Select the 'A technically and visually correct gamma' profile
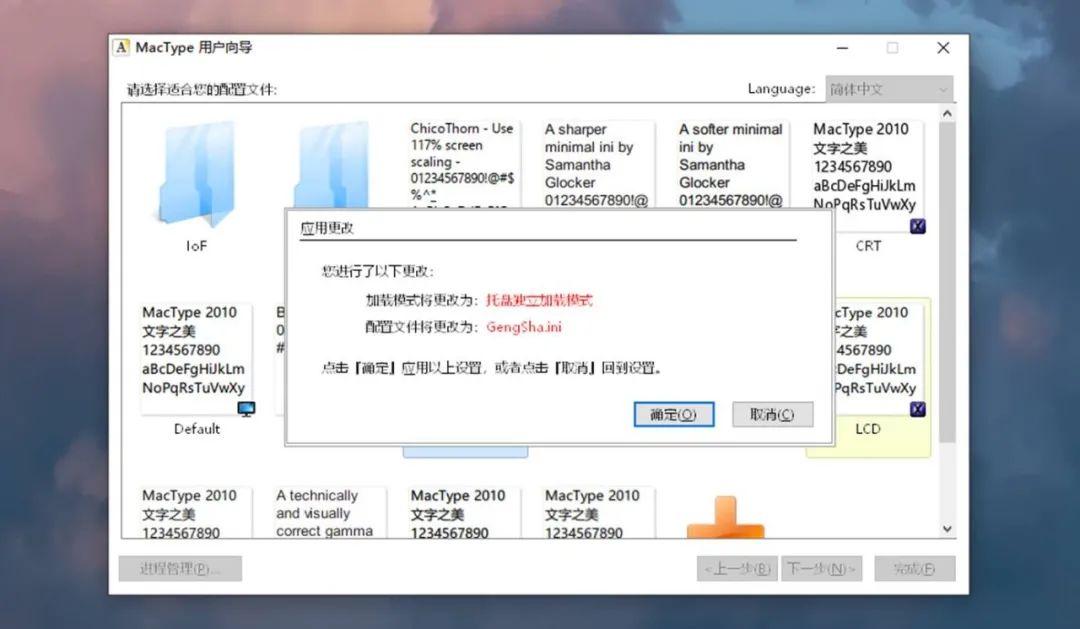This screenshot has height=629, width=1080. 327,512
